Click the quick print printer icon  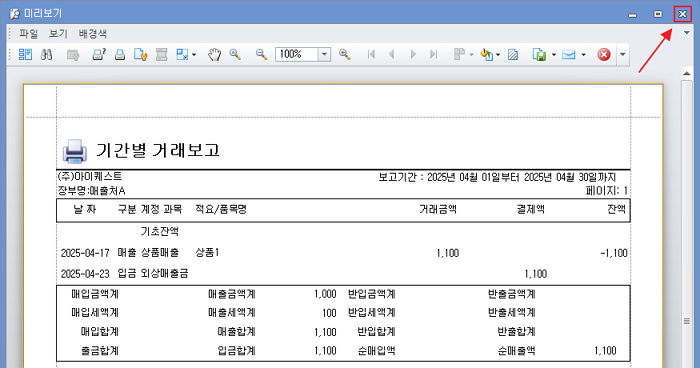pos(120,54)
